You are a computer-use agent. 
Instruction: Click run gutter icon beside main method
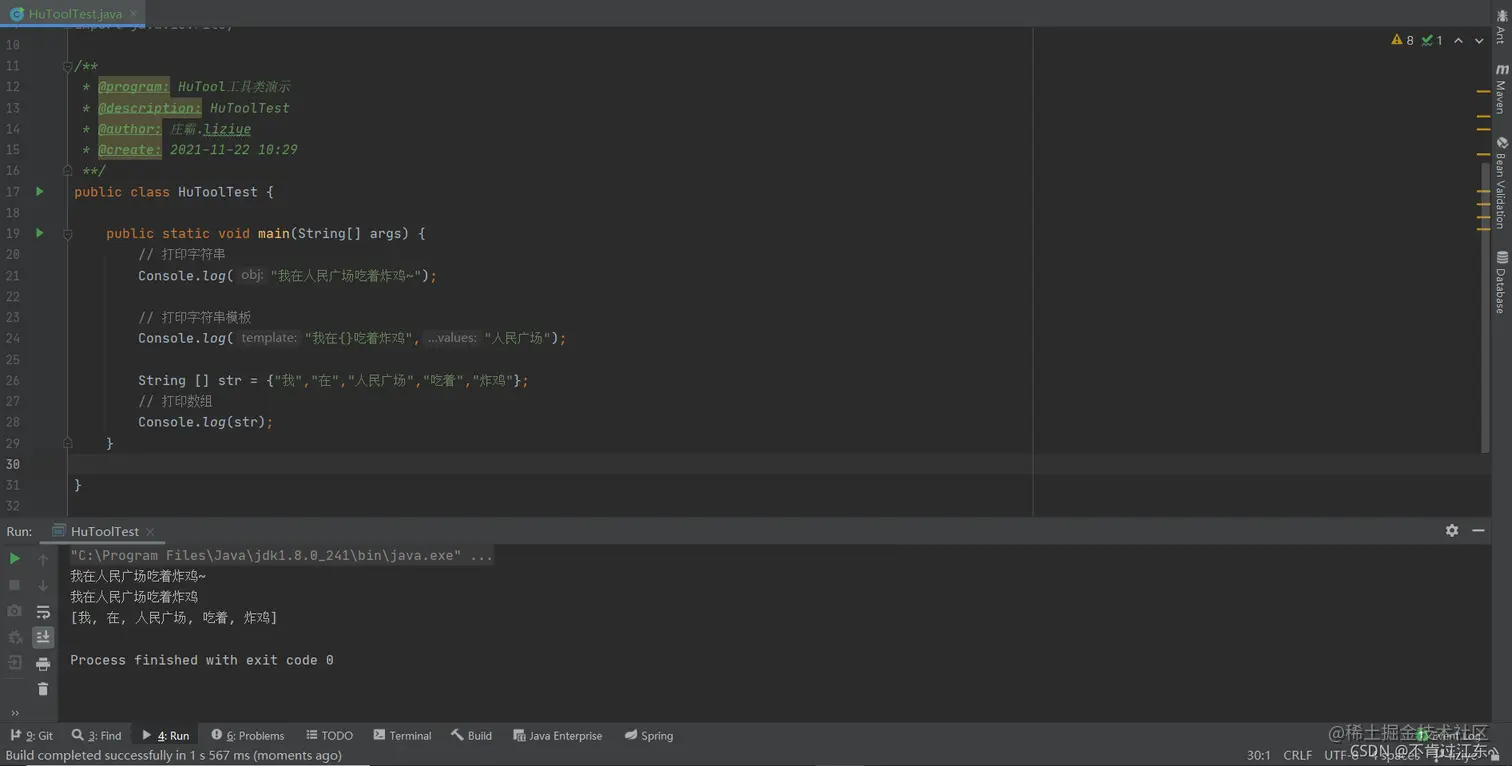(40, 233)
